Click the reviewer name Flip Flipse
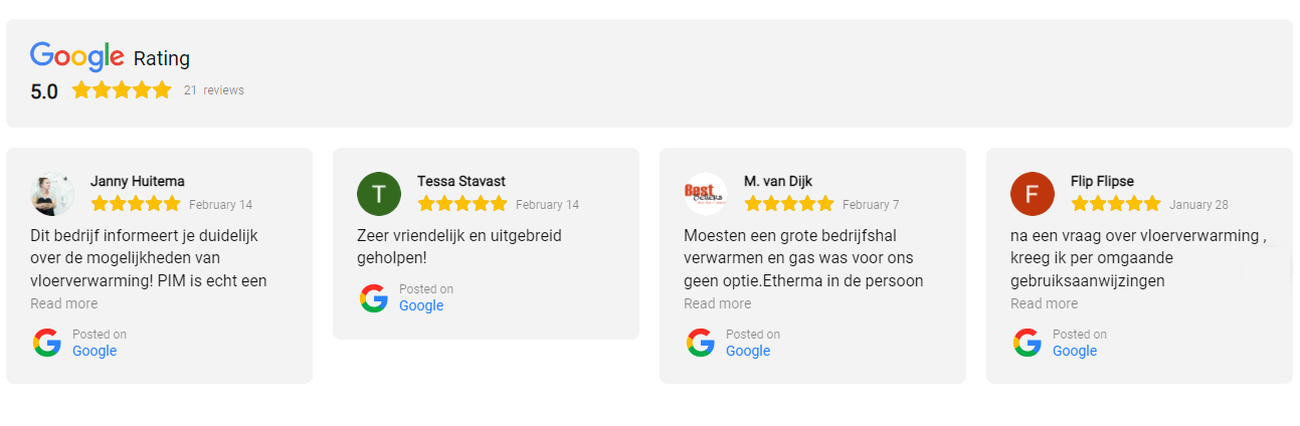 [1102, 181]
